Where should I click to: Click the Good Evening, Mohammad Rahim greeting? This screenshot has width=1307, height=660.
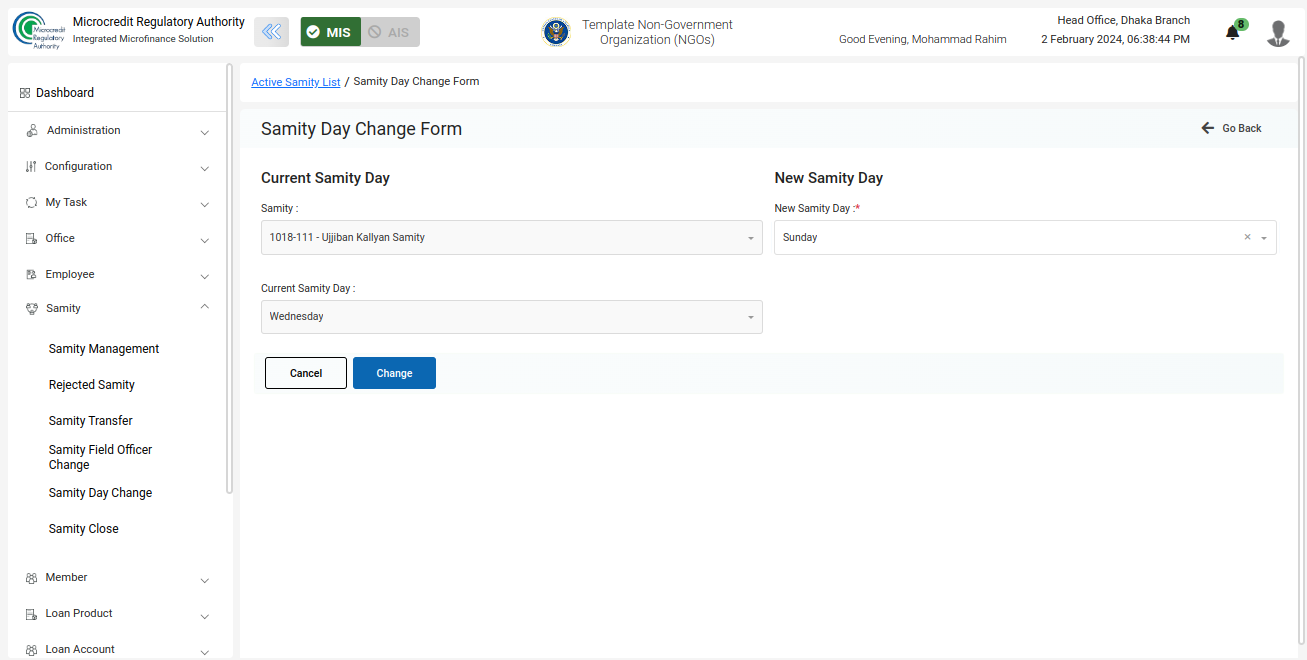923,40
